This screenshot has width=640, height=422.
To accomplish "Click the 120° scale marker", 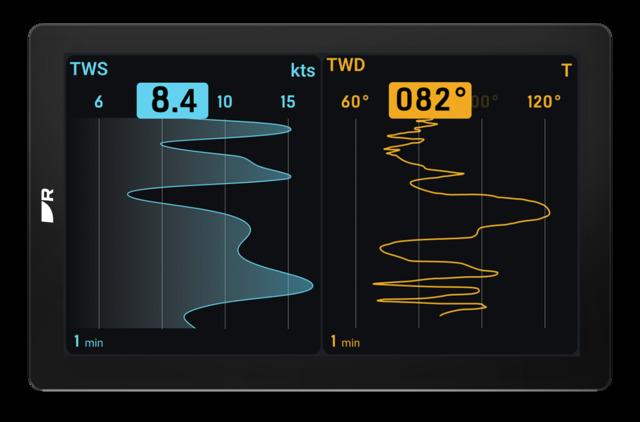I will coord(544,102).
